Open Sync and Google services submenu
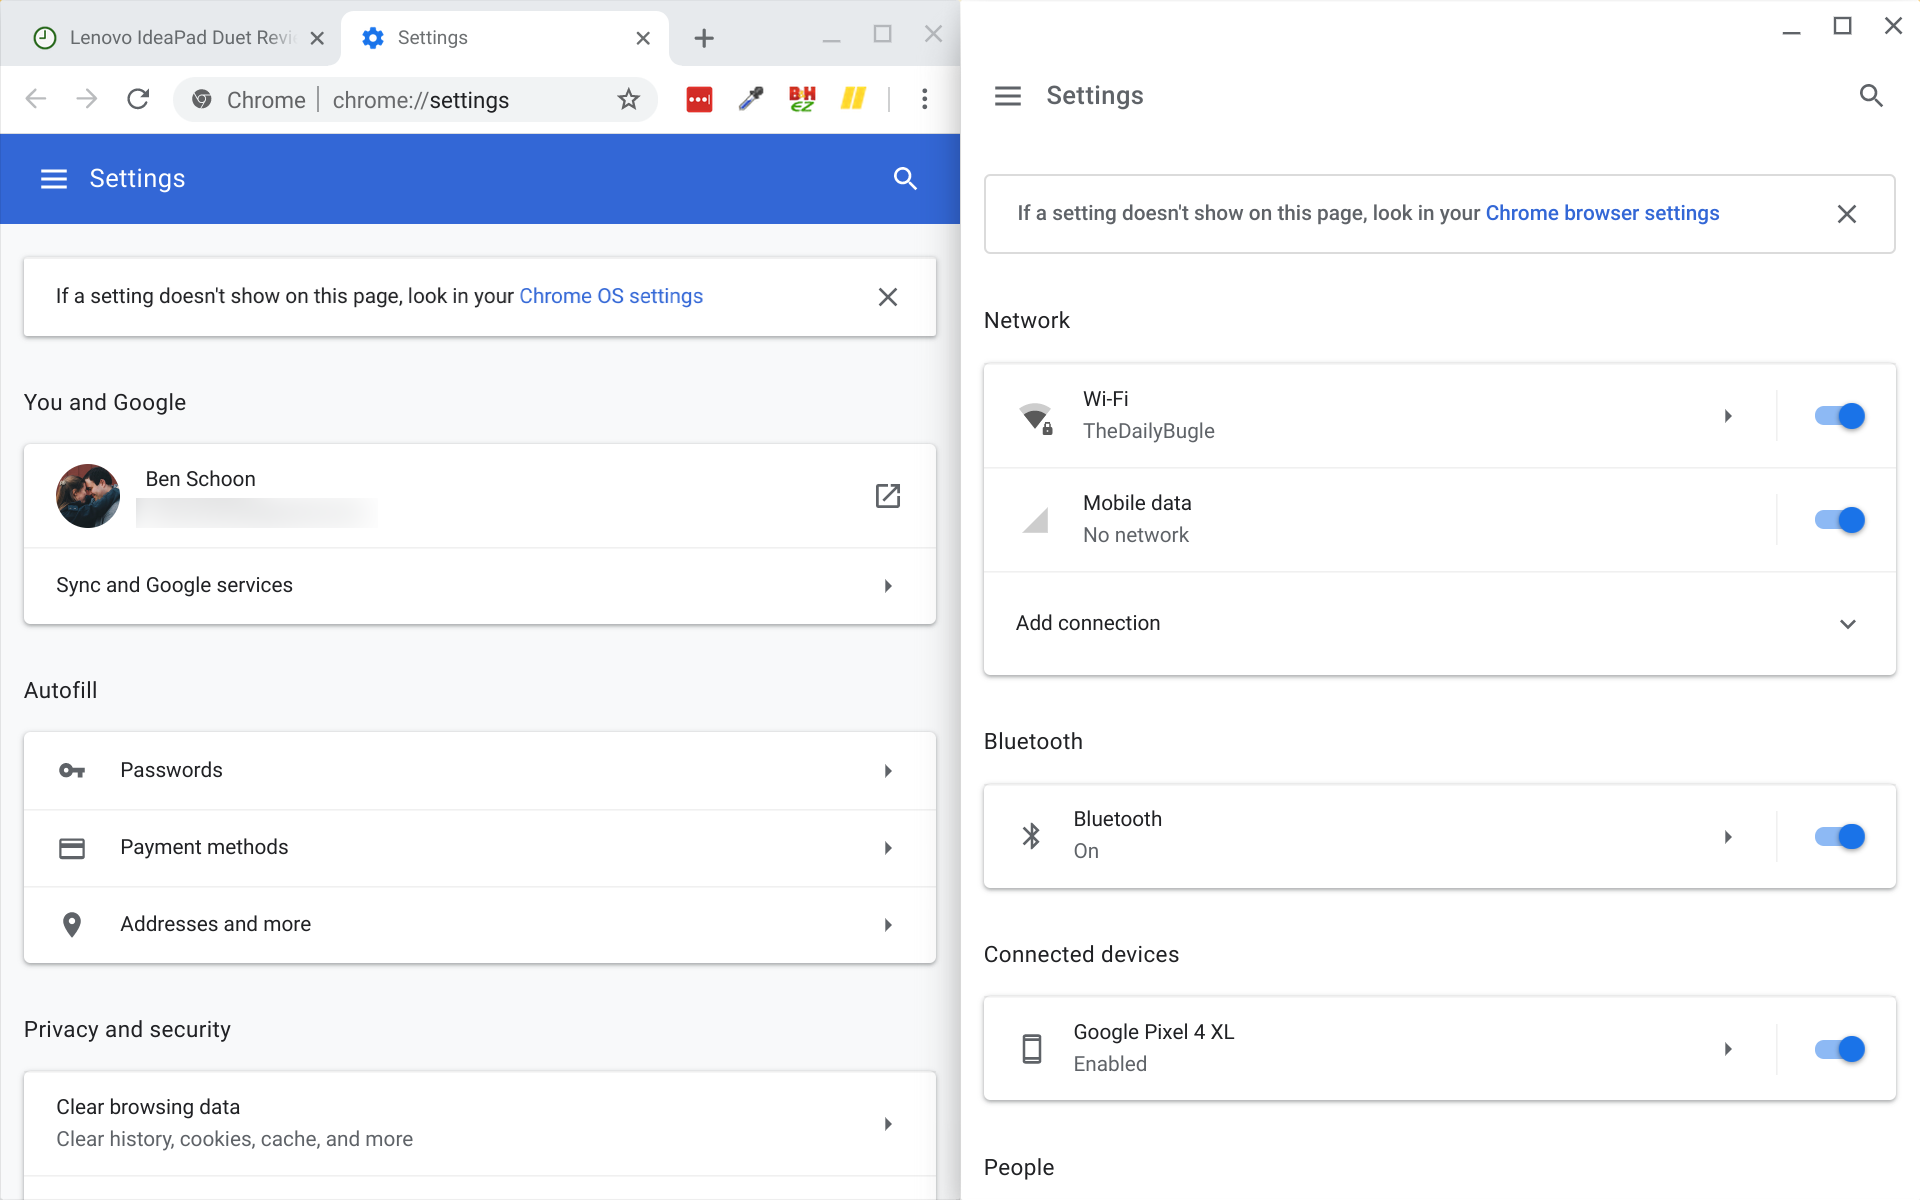Viewport: 1920px width, 1200px height. (x=480, y=586)
